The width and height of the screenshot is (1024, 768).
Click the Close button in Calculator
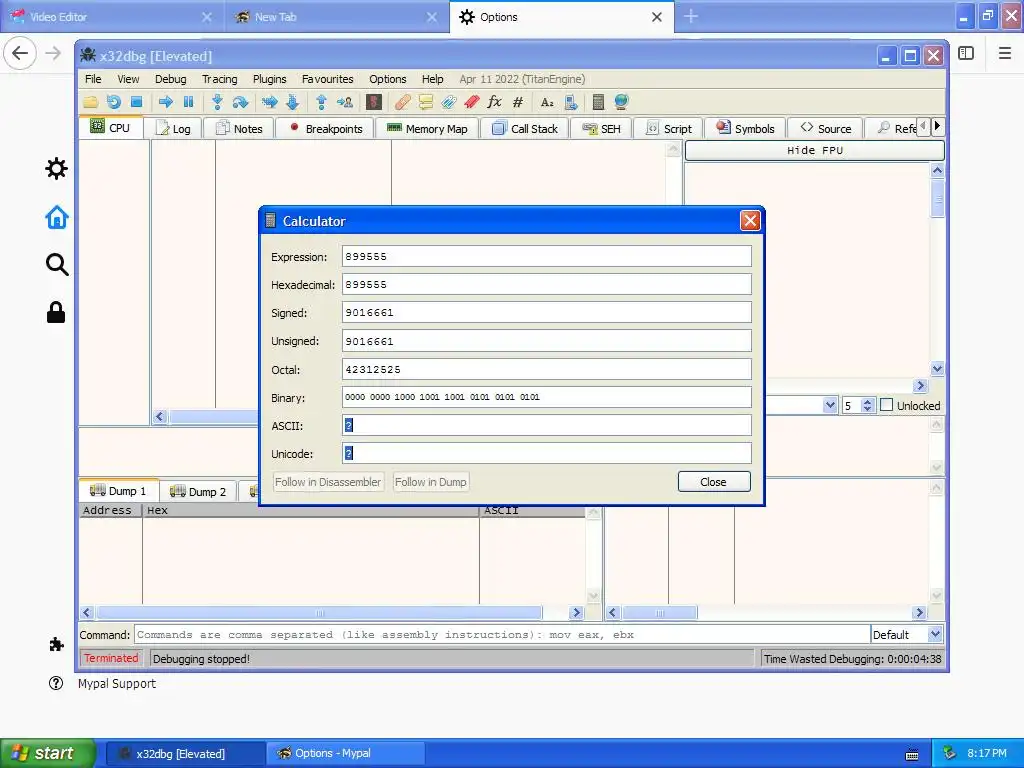click(x=714, y=482)
